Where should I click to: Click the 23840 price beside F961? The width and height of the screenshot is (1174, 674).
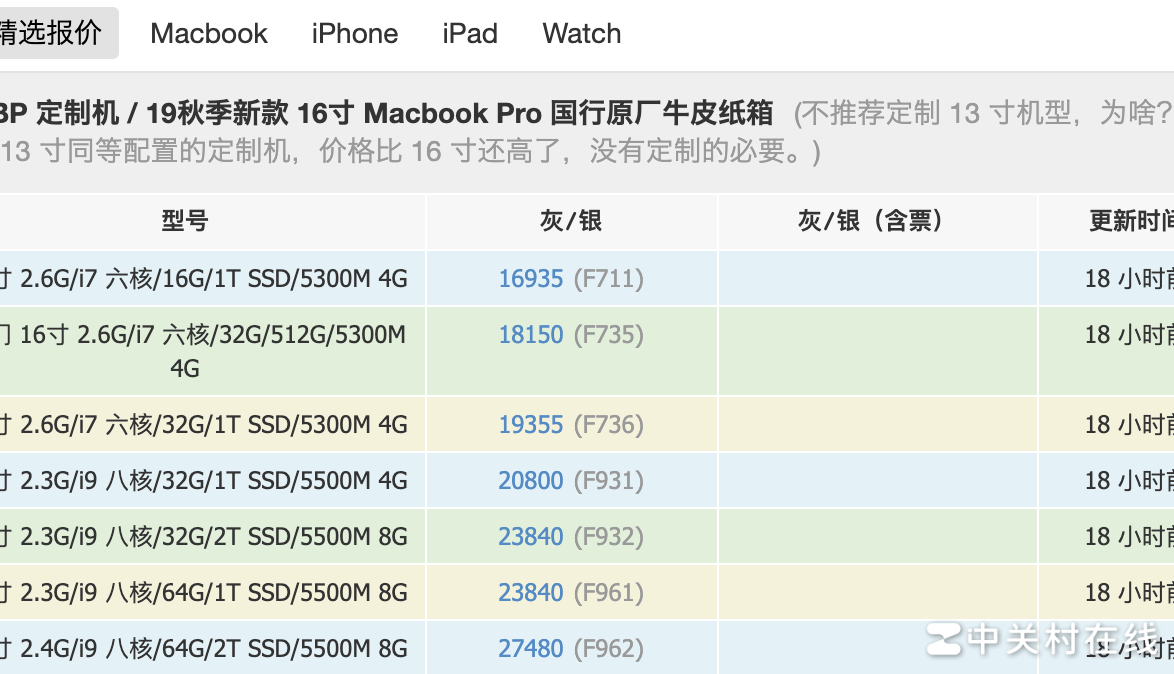[x=531, y=593]
